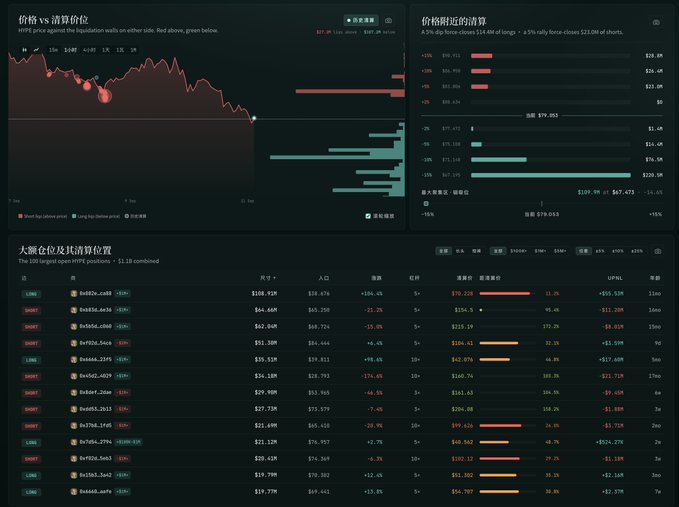
Task: Click wallet avatar for 0x15b3…3a42
Action: coord(74,475)
